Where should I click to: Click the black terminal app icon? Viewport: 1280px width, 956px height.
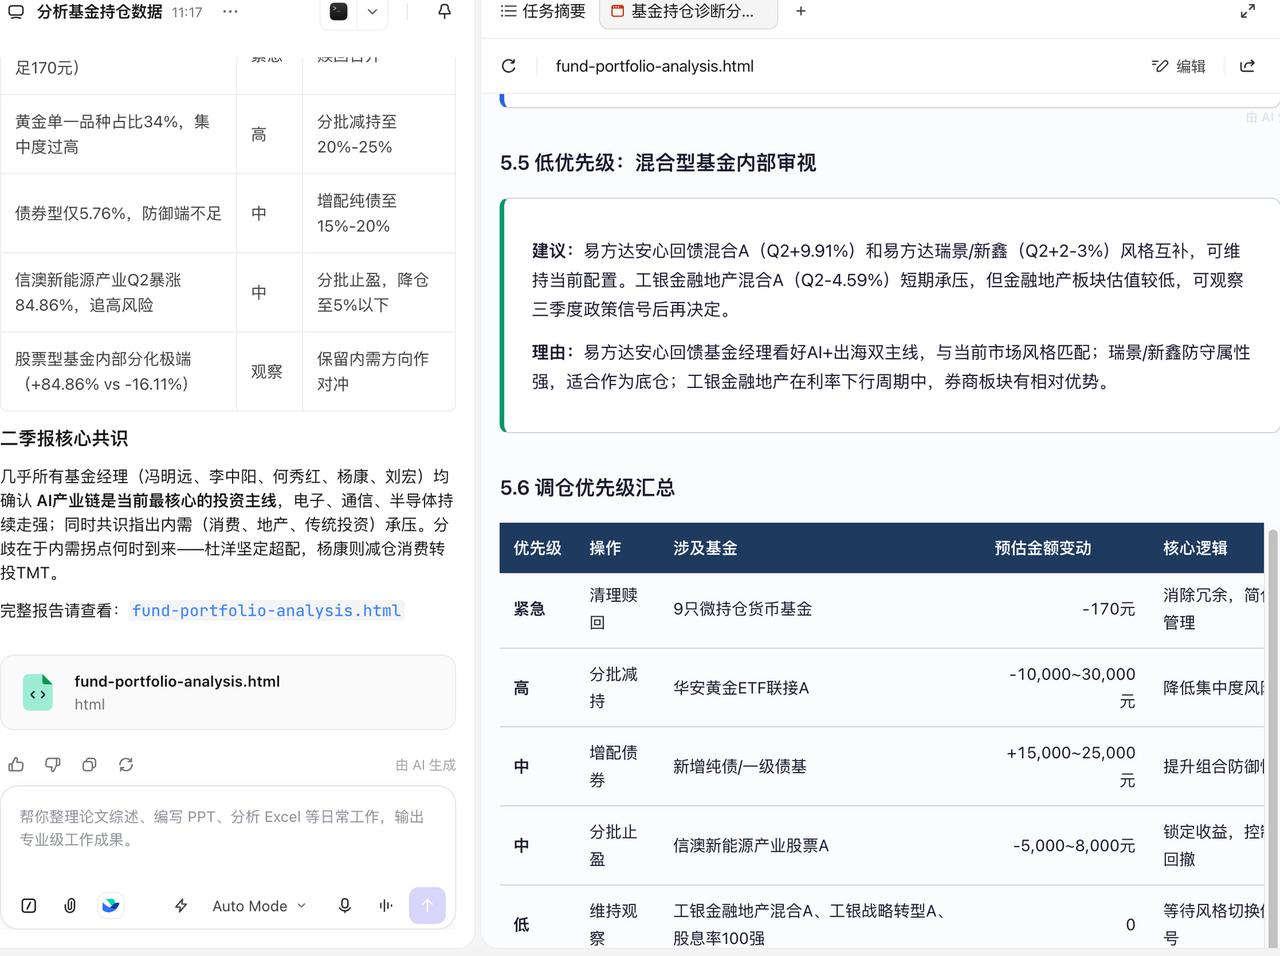tap(339, 12)
